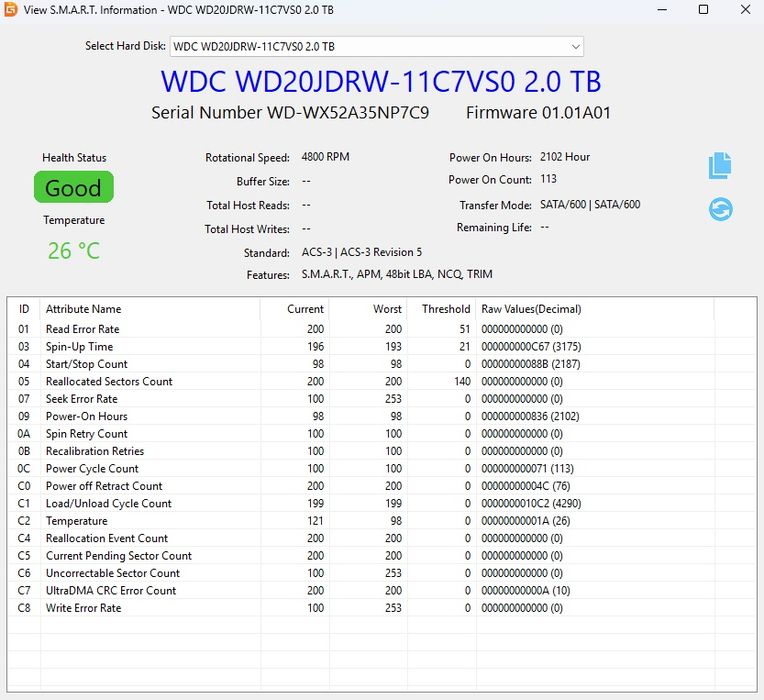Sort by Attribute Name column header

[150, 309]
